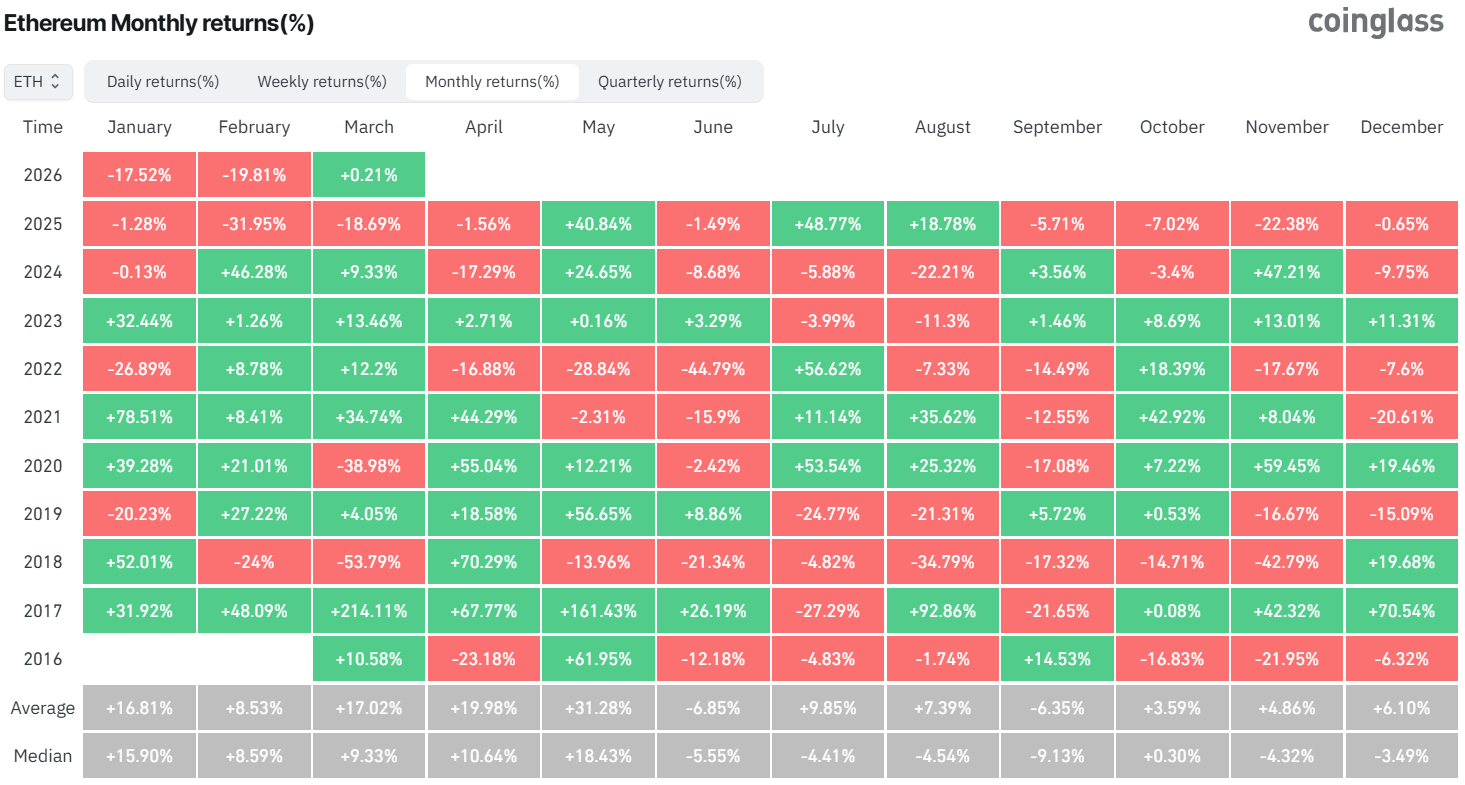1465x785 pixels.
Task: Click the April column header
Action: click(484, 127)
